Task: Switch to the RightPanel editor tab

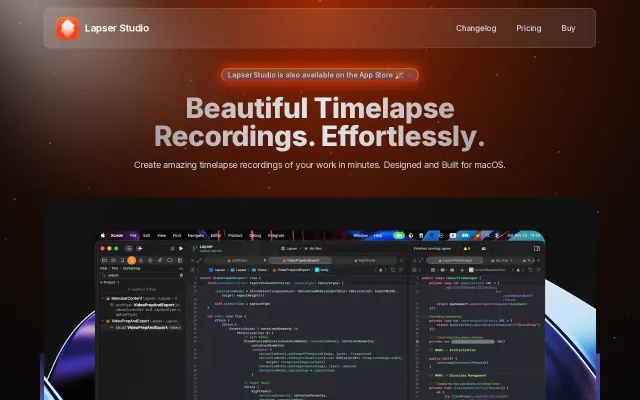Action: coord(364,260)
